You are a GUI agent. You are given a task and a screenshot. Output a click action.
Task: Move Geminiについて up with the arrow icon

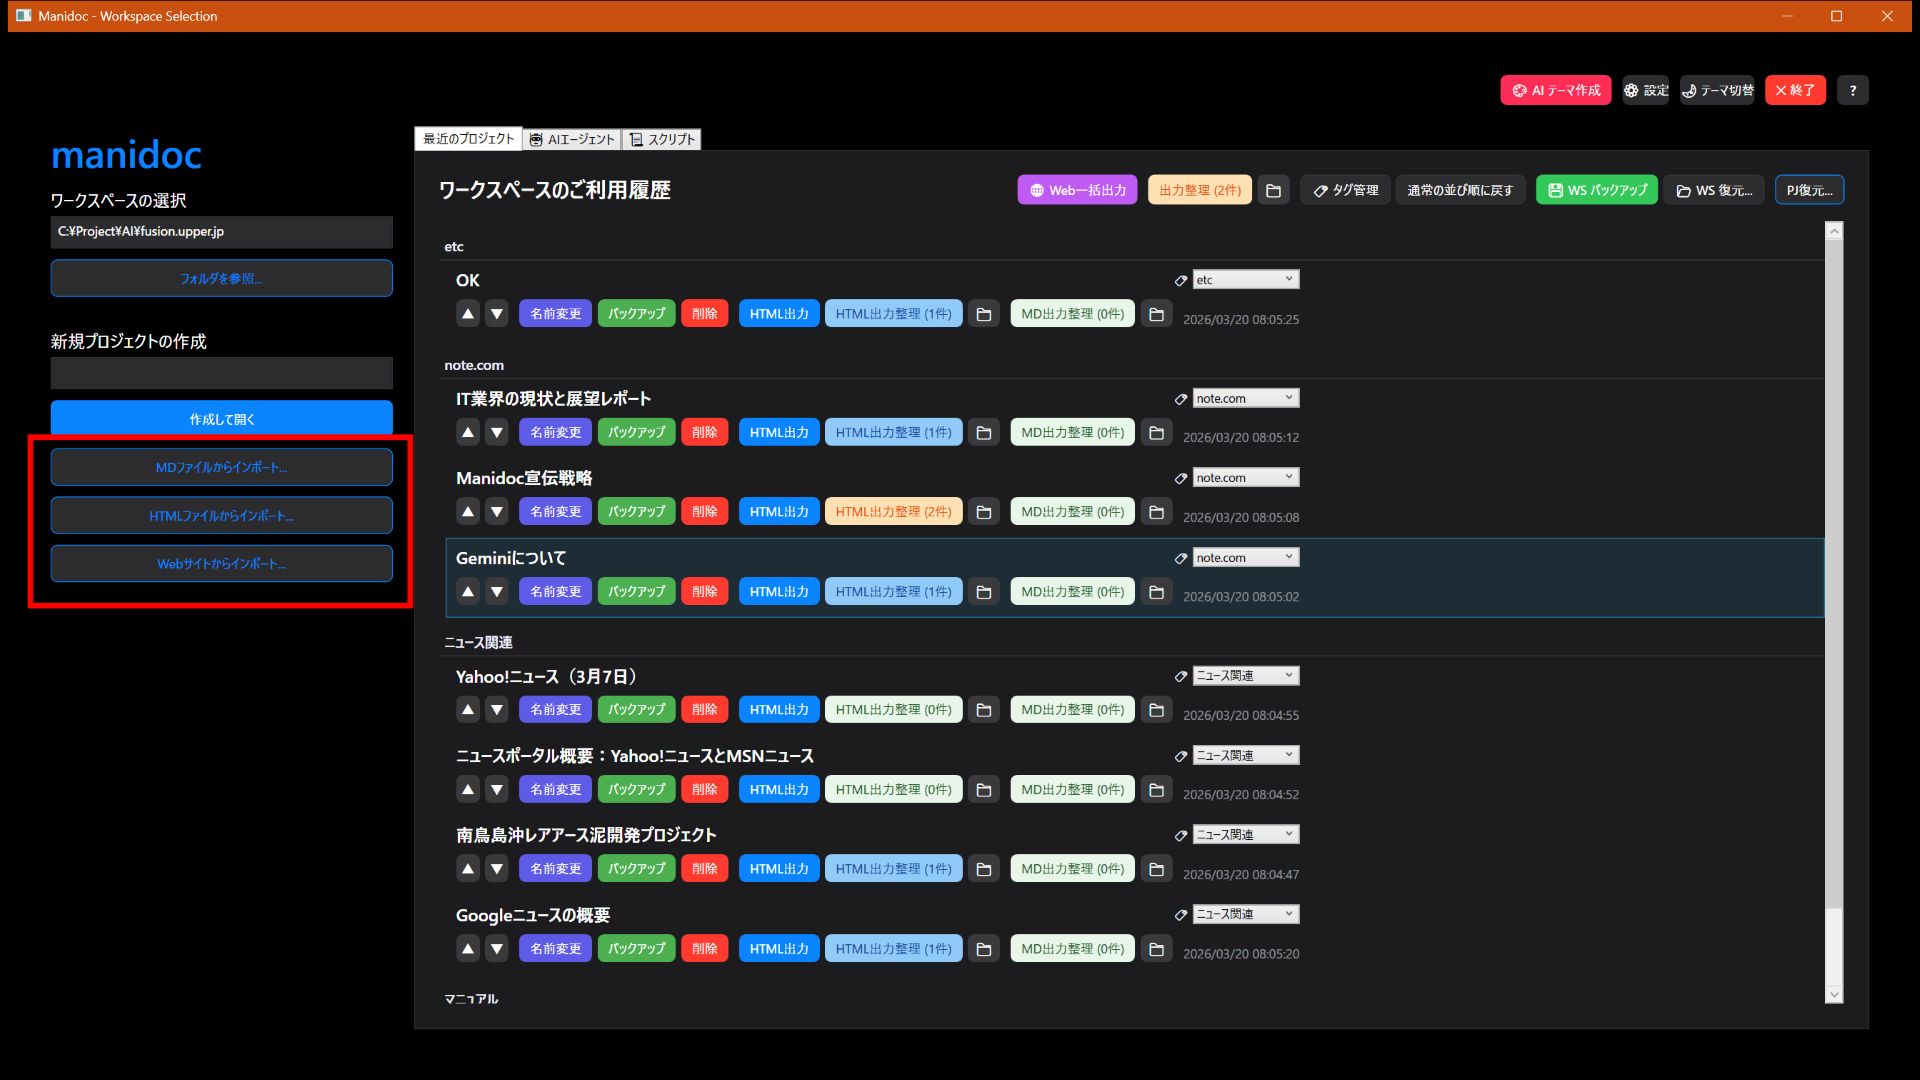[x=467, y=591]
